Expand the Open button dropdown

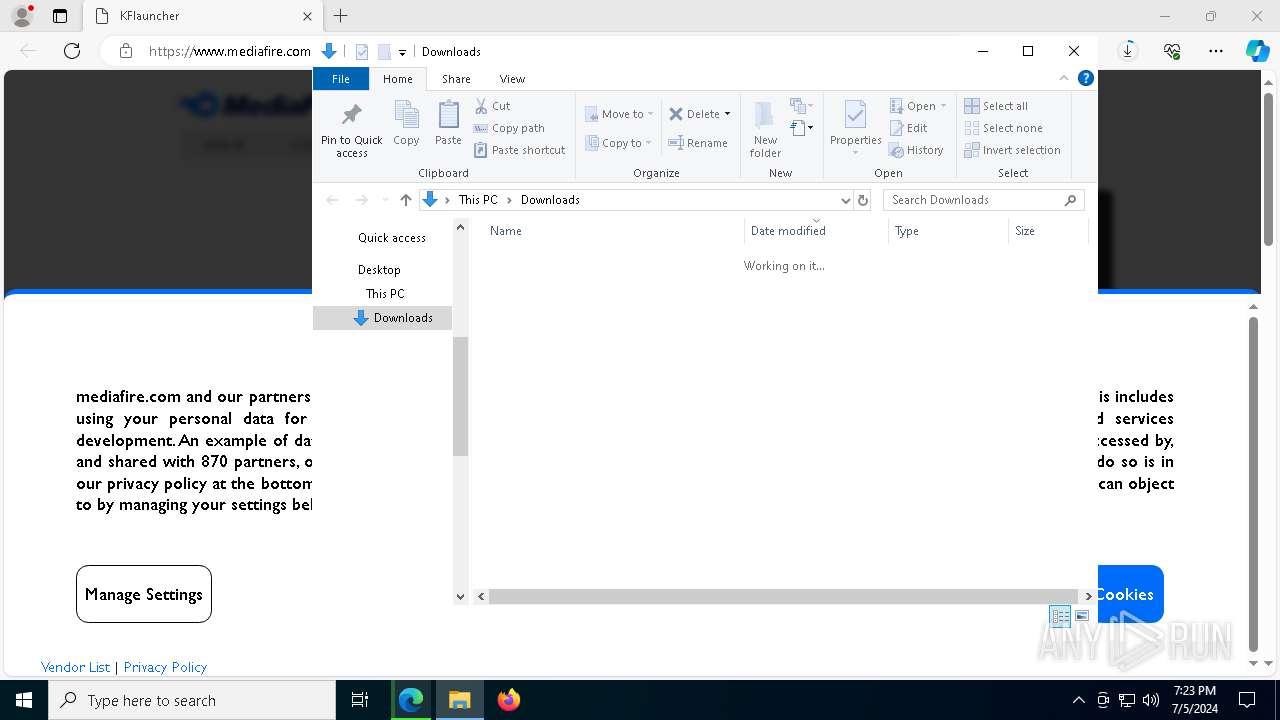[943, 106]
